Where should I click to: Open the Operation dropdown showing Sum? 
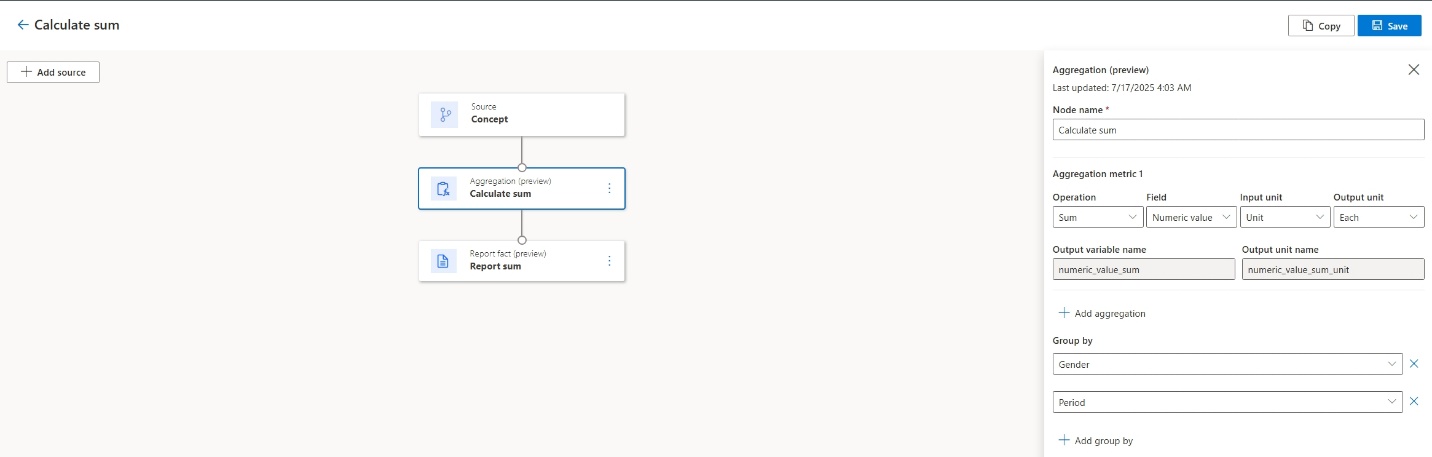coord(1098,217)
